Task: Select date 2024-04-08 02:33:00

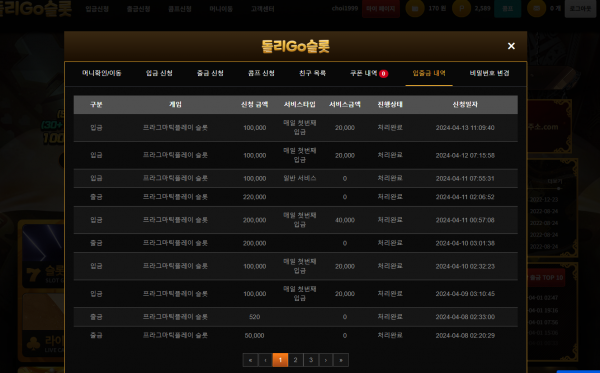Action: (465, 317)
